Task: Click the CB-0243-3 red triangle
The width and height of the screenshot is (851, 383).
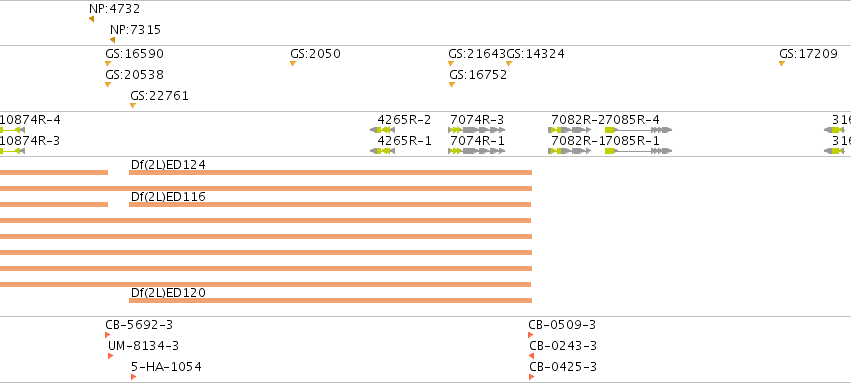Action: (531, 356)
